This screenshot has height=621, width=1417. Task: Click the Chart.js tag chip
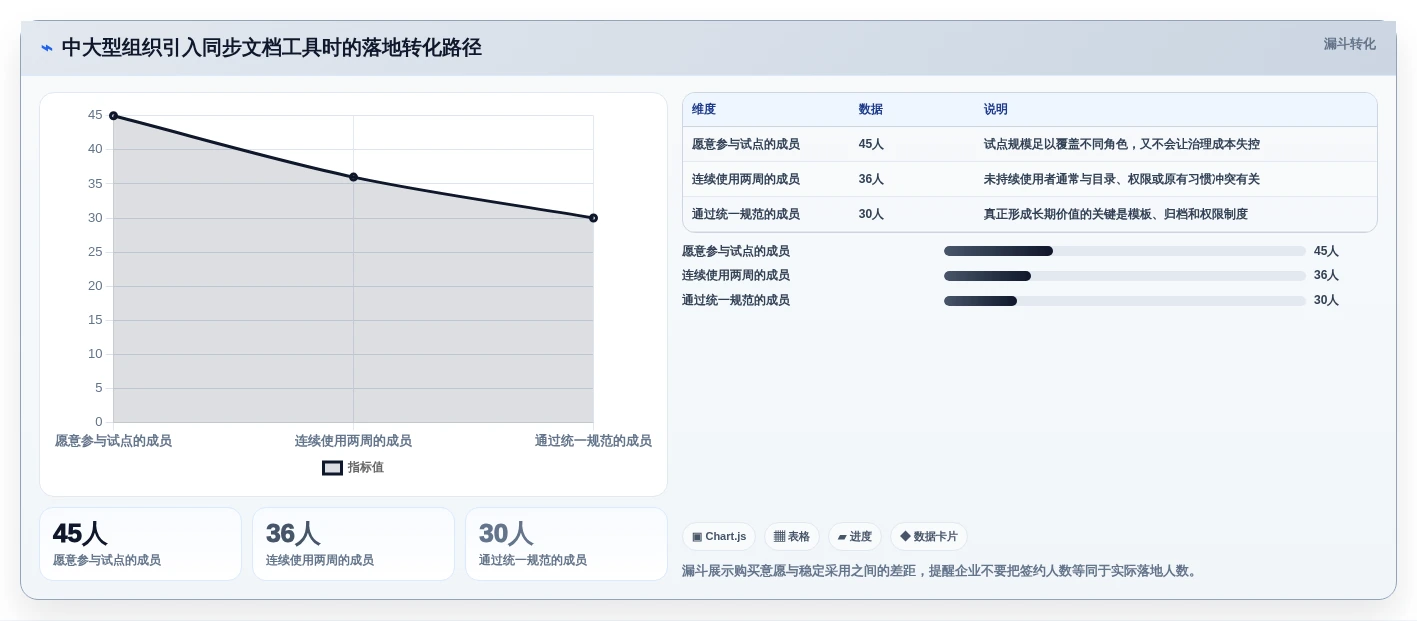tap(719, 537)
